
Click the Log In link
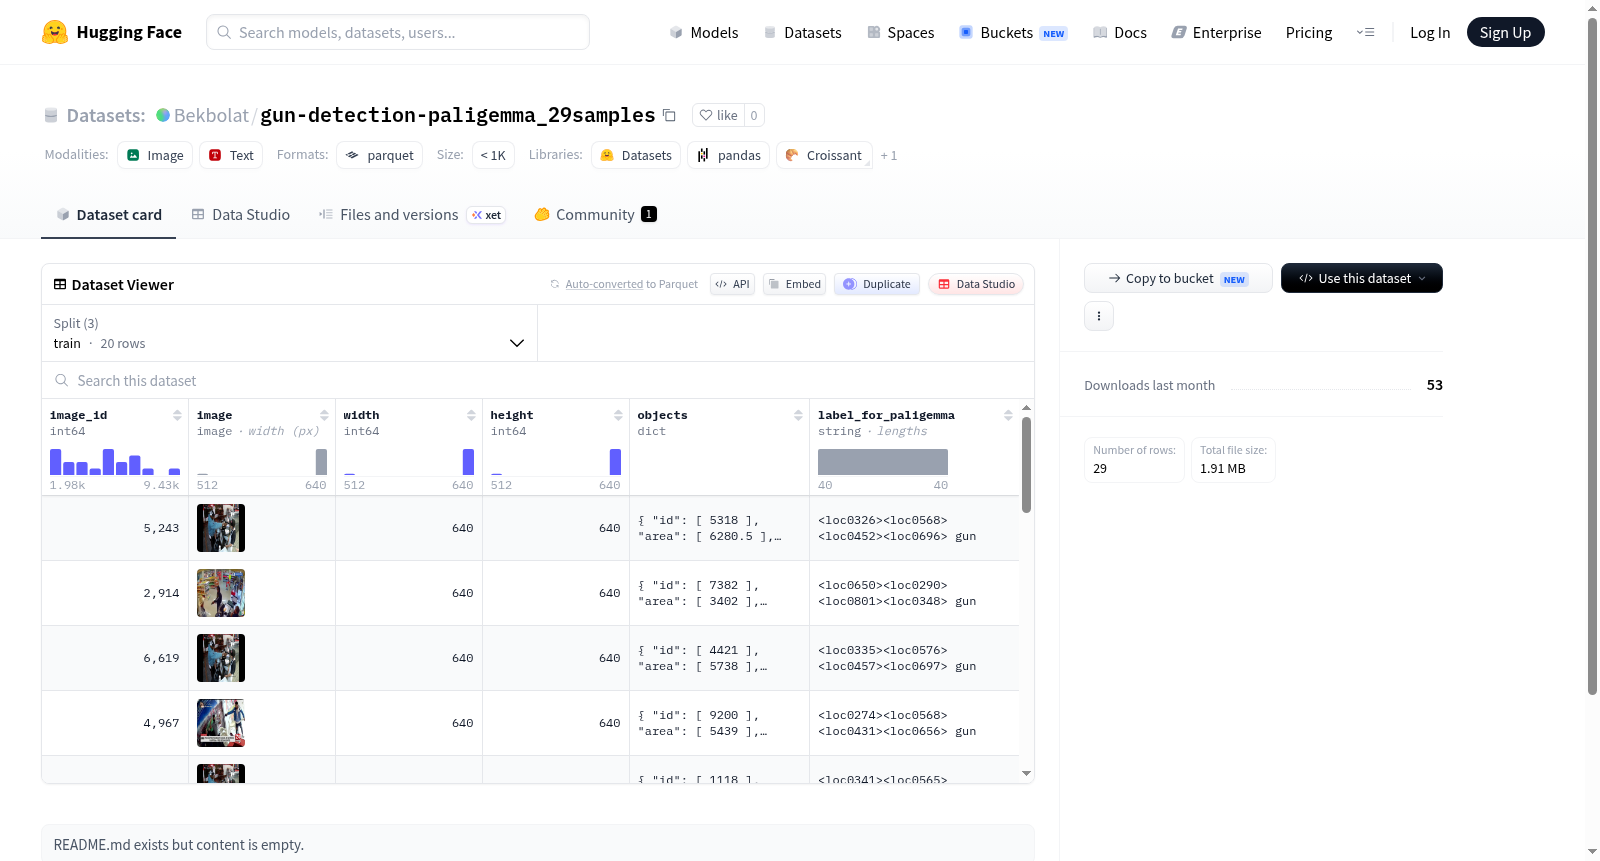tap(1430, 33)
